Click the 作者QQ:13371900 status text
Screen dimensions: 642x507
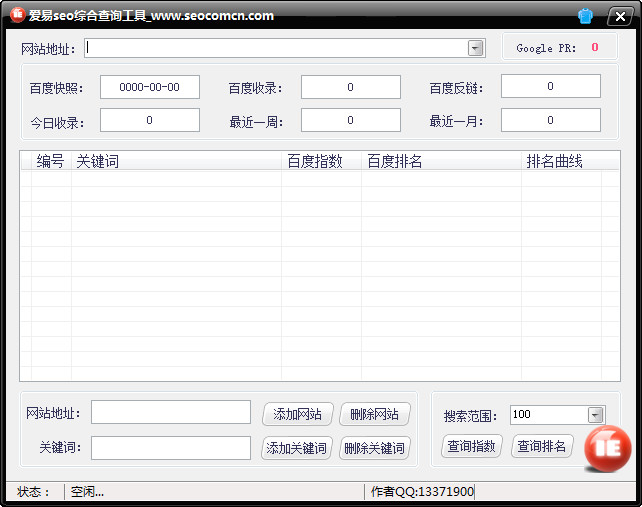pos(422,491)
